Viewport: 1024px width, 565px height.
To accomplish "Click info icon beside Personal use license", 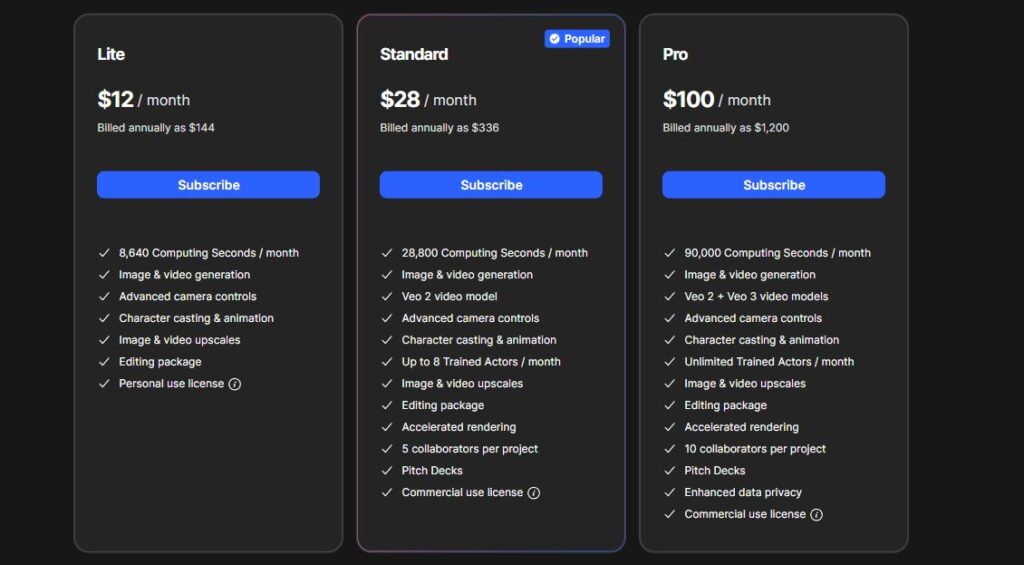I will (x=234, y=384).
